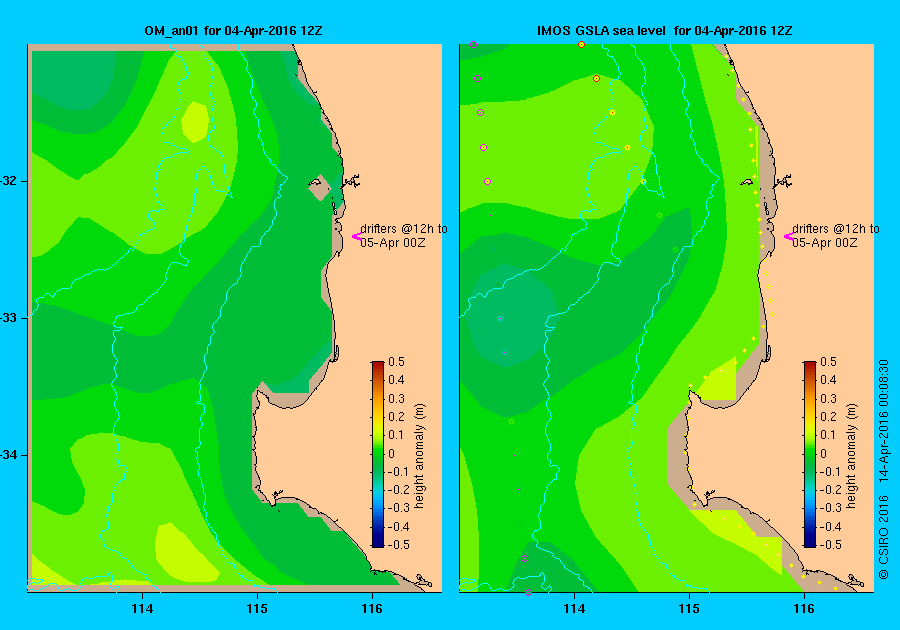Click the 114 longitude label under OM_an01 map

tap(142, 609)
